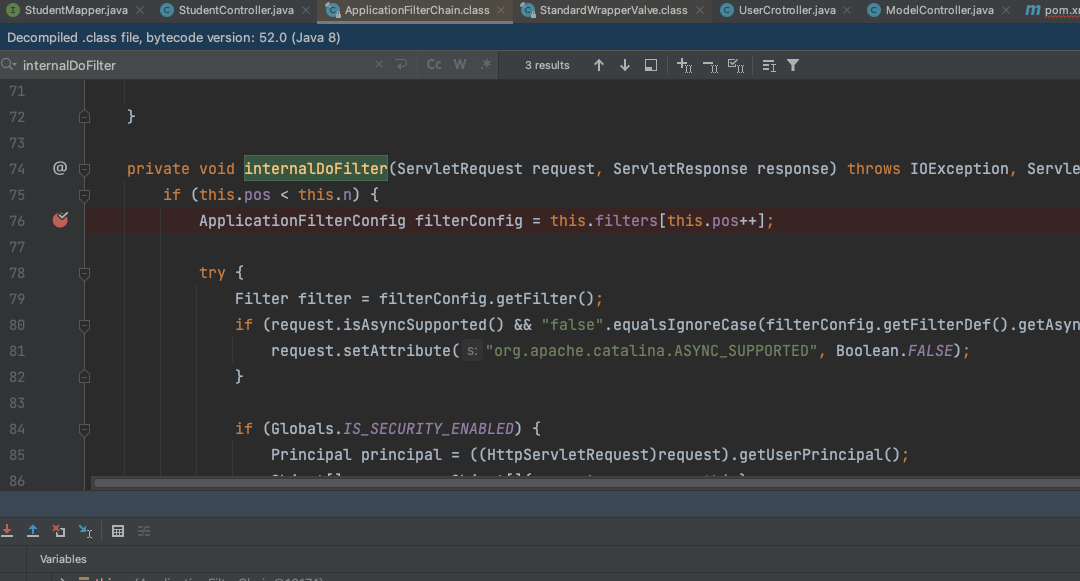Viewport: 1080px width, 581px height.
Task: Select all occurrences icon
Action: 736,65
